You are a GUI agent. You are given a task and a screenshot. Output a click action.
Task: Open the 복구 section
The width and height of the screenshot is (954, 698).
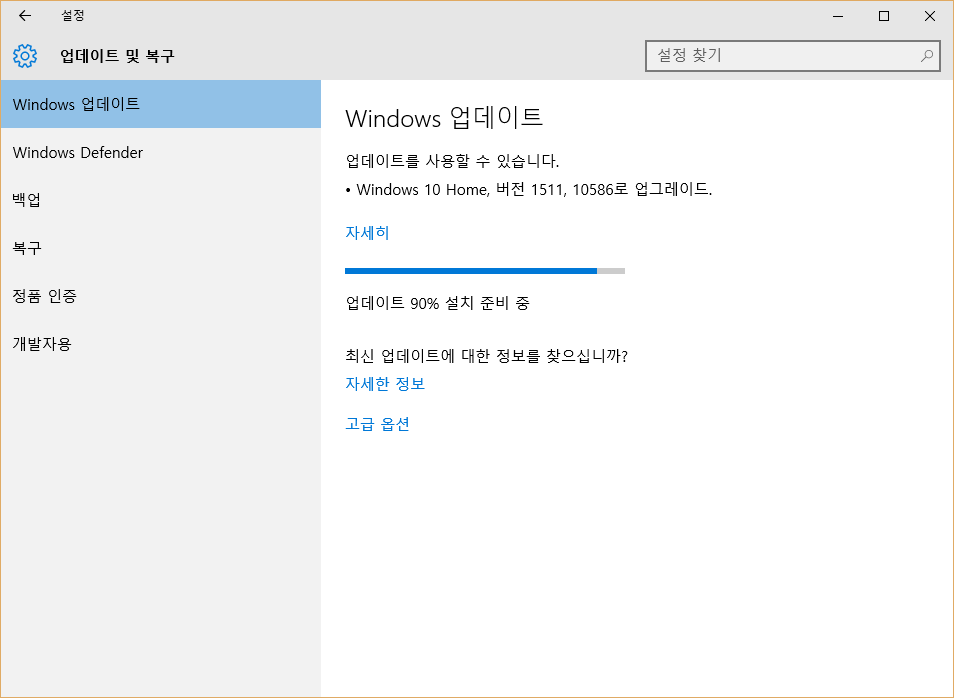(x=161, y=248)
